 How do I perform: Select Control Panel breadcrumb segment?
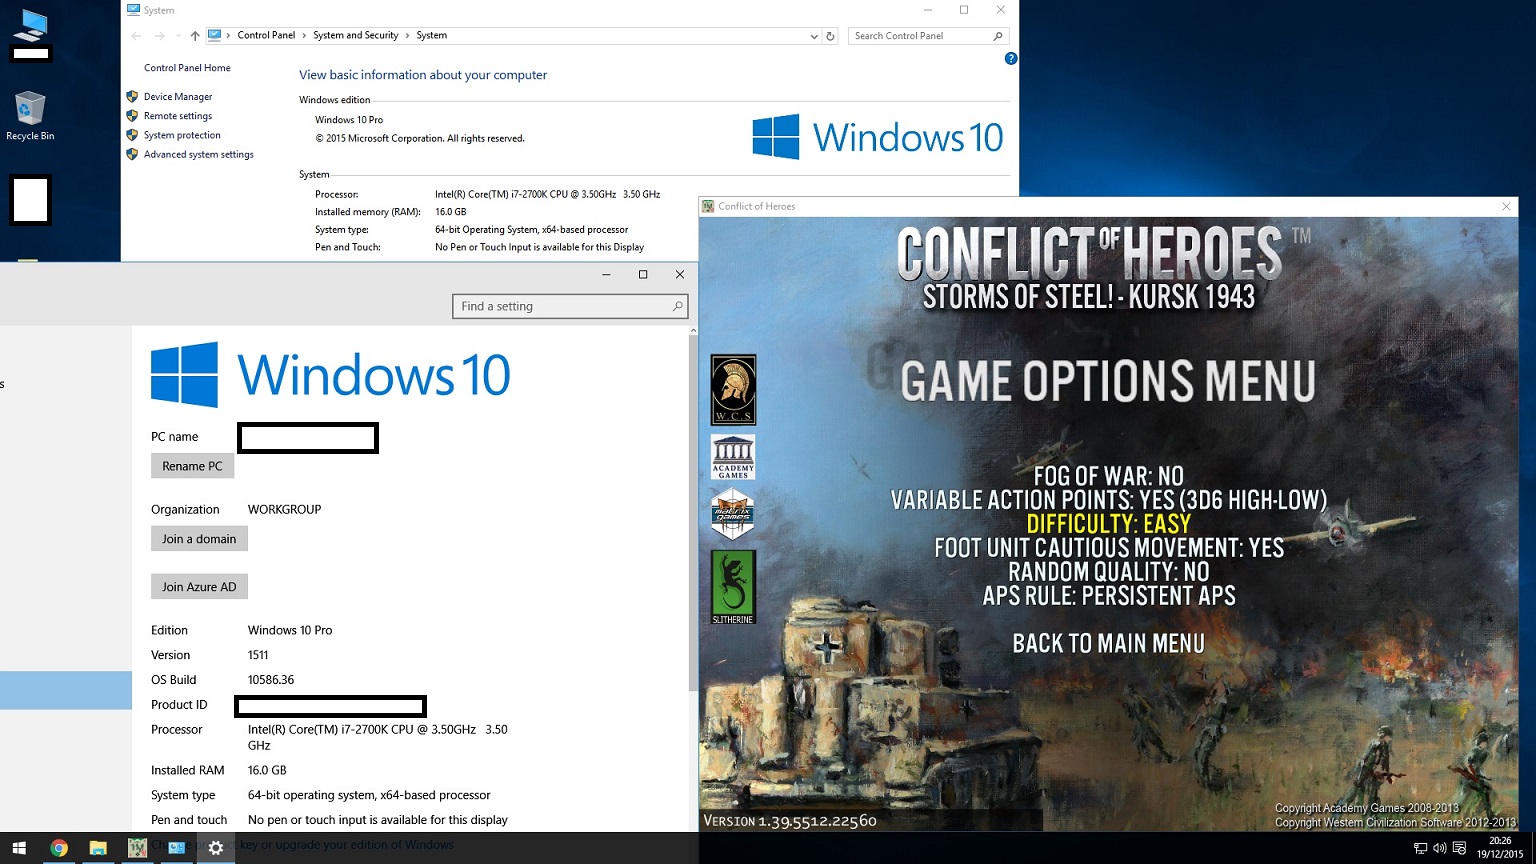click(x=266, y=35)
